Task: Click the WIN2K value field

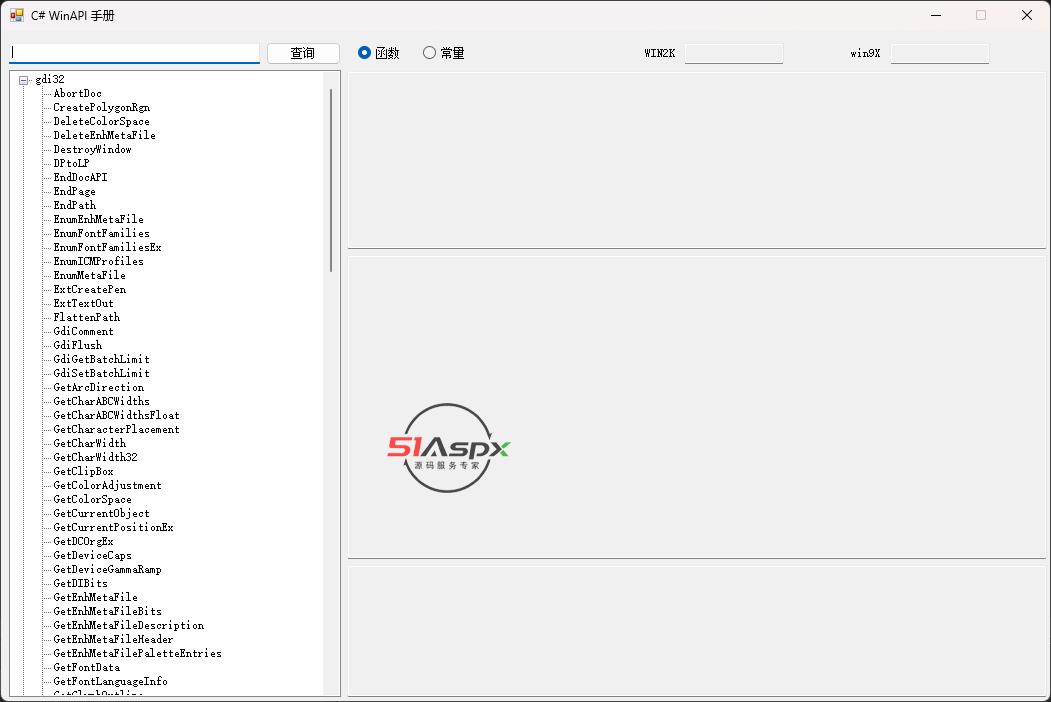Action: pyautogui.click(x=733, y=54)
